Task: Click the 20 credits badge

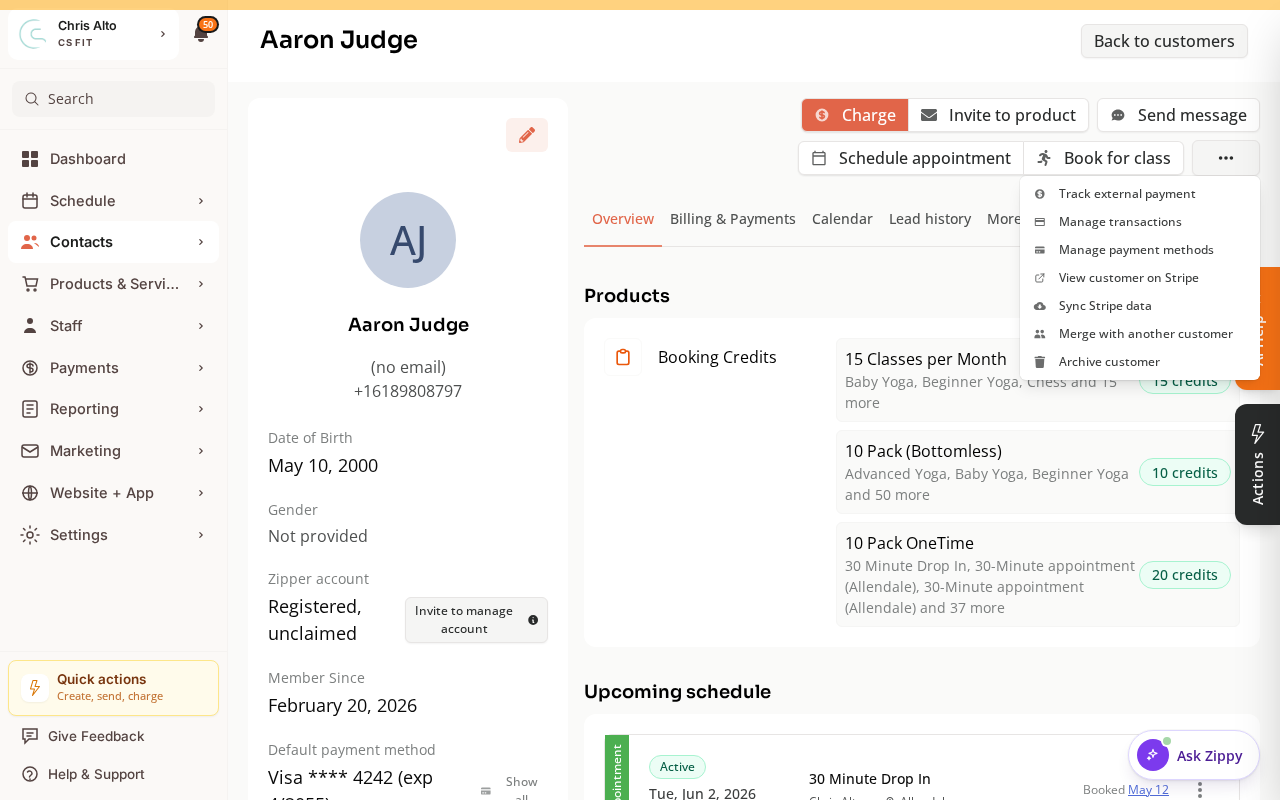Action: 1185,575
